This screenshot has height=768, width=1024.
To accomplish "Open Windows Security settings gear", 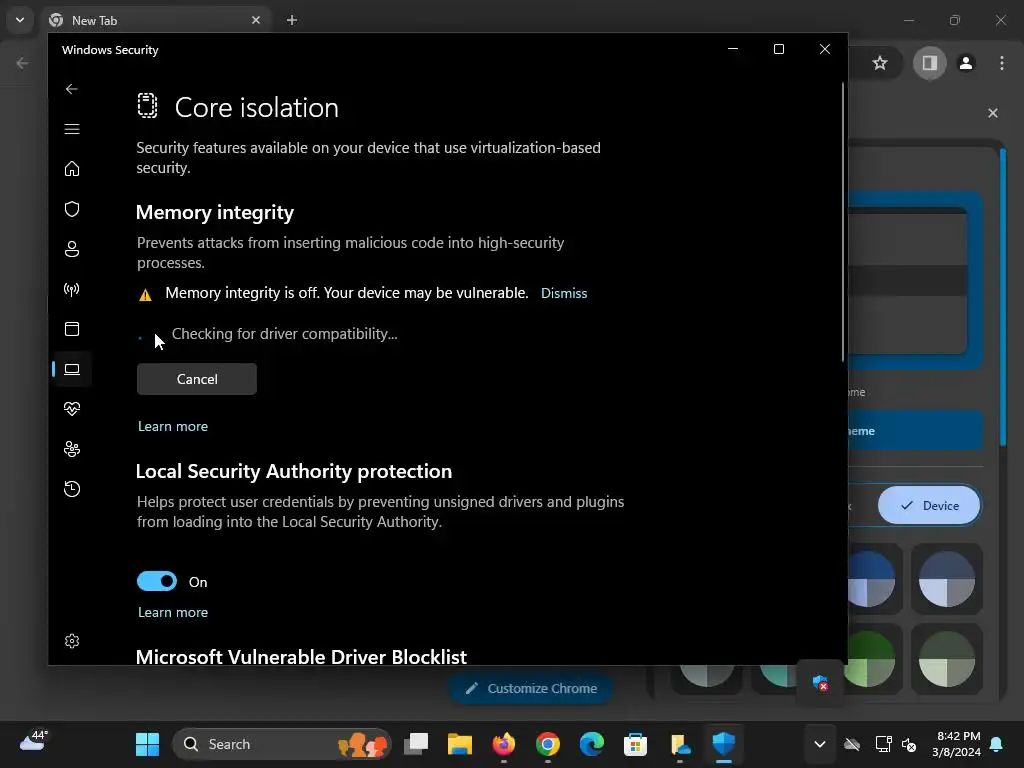I will click(x=72, y=641).
